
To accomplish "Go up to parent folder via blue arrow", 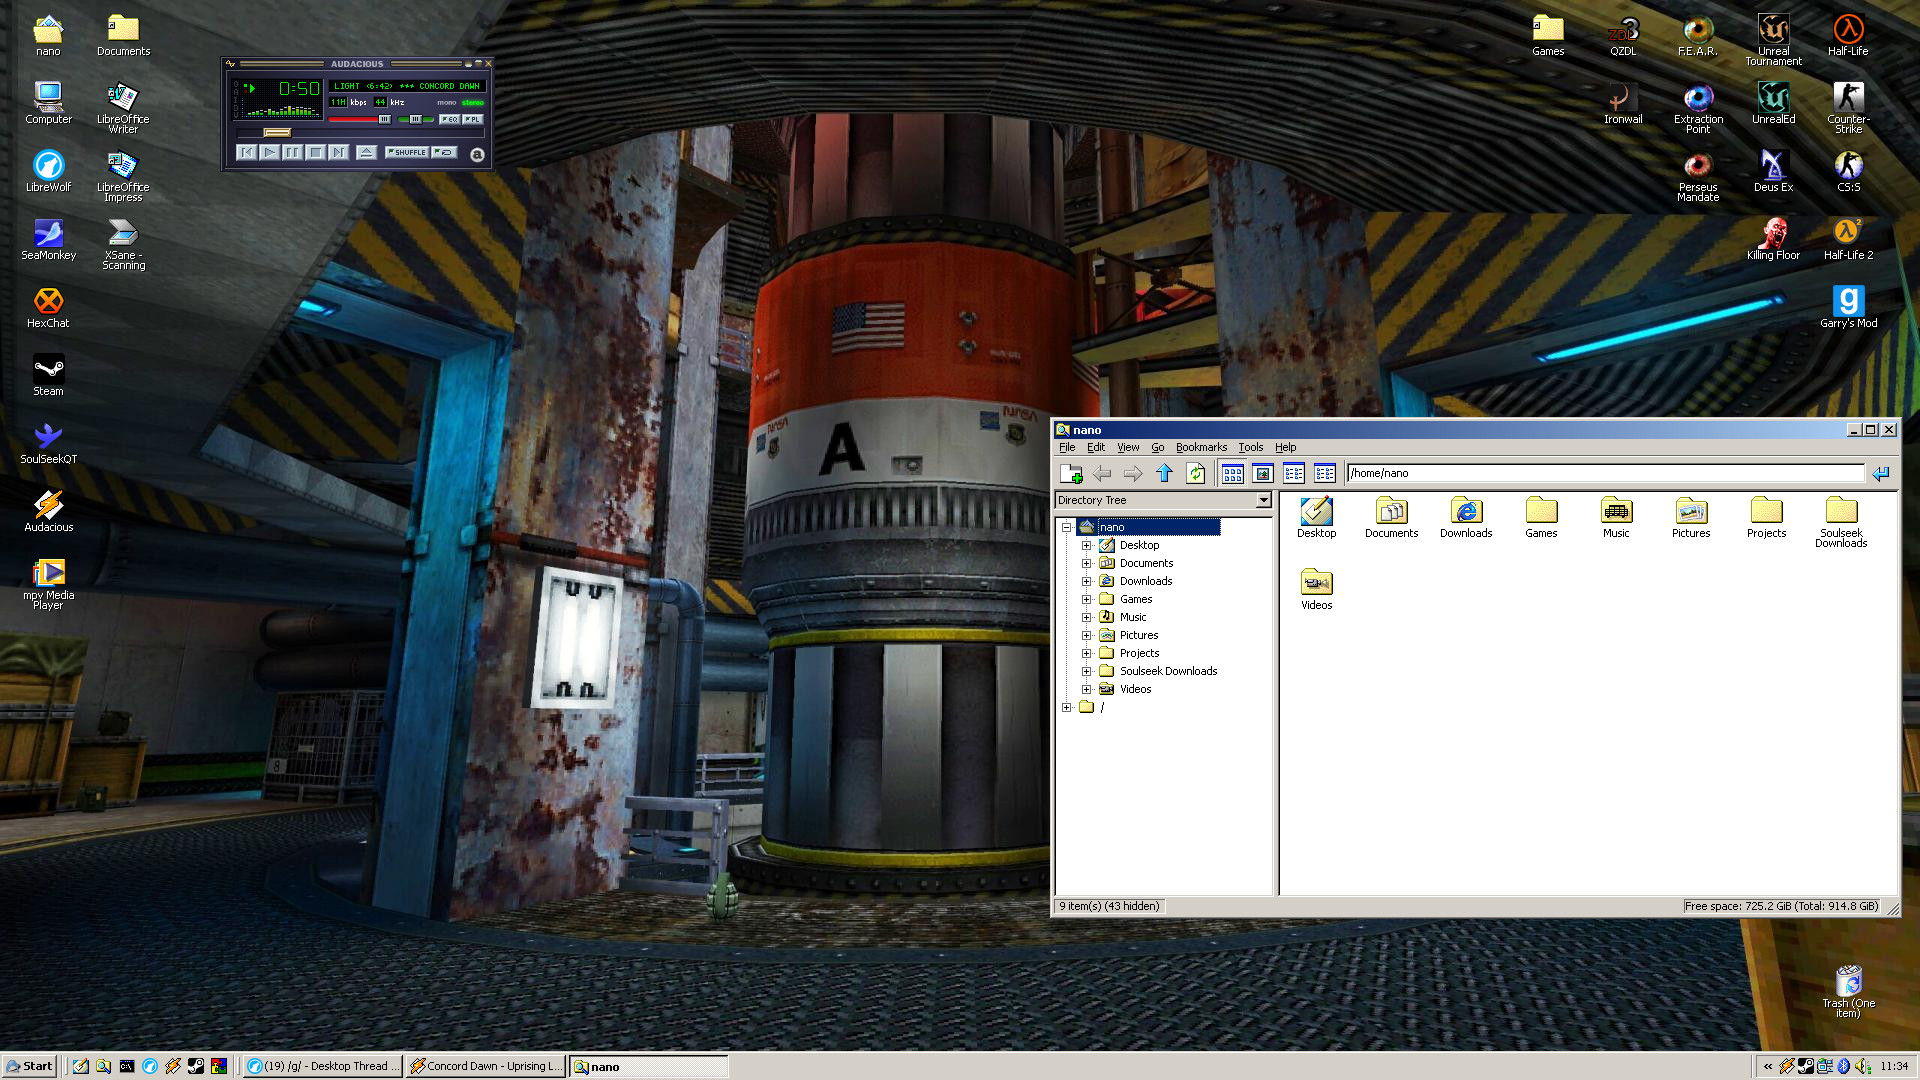I will (x=1164, y=473).
